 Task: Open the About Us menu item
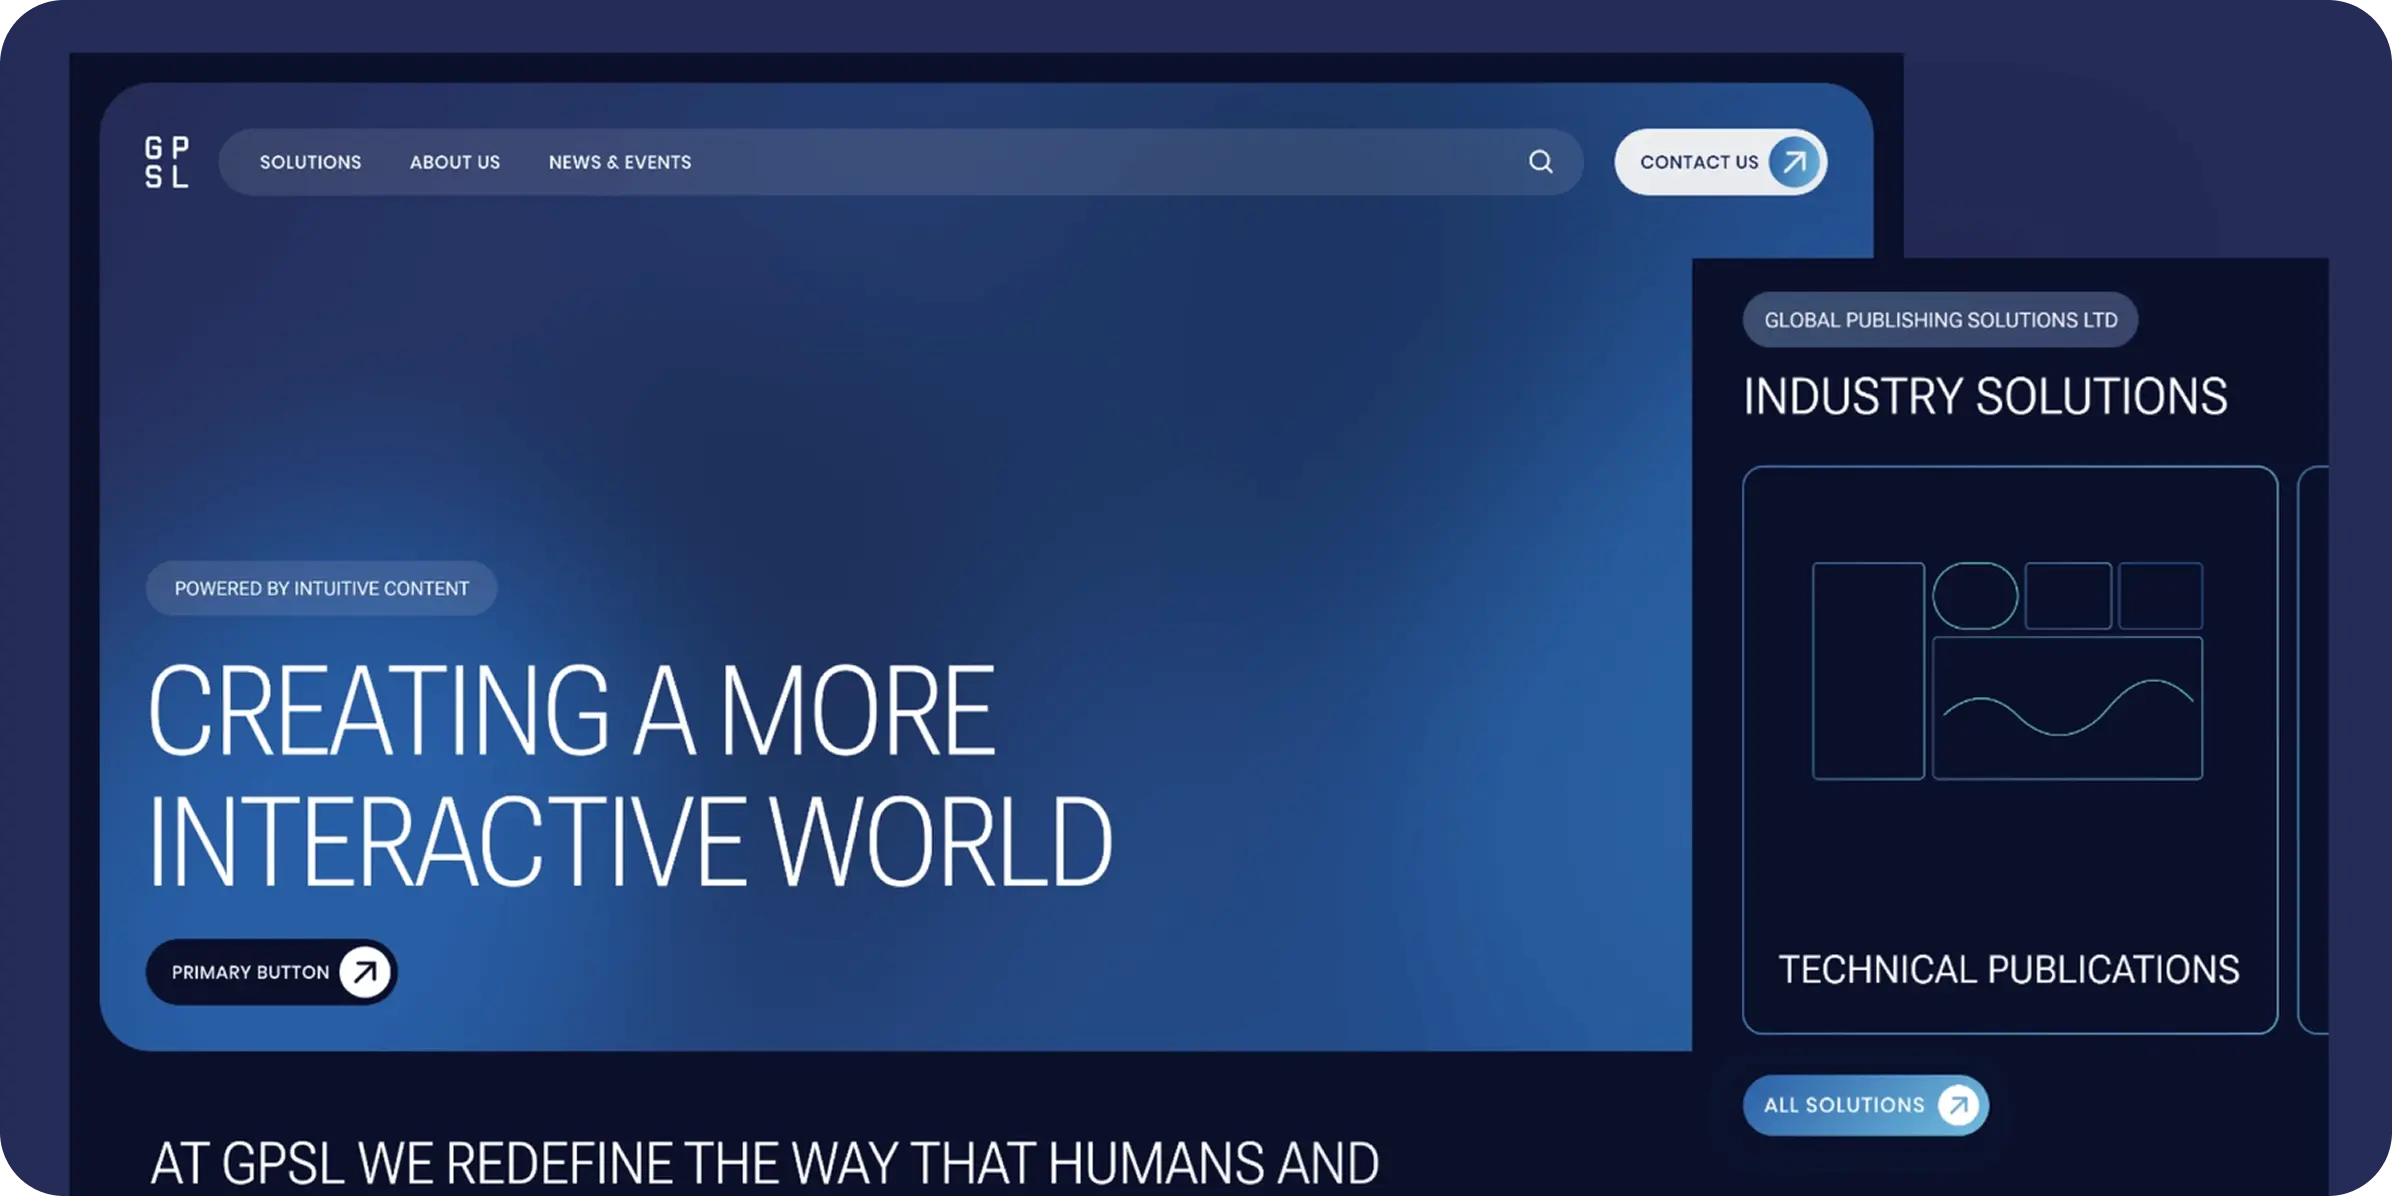pyautogui.click(x=455, y=162)
